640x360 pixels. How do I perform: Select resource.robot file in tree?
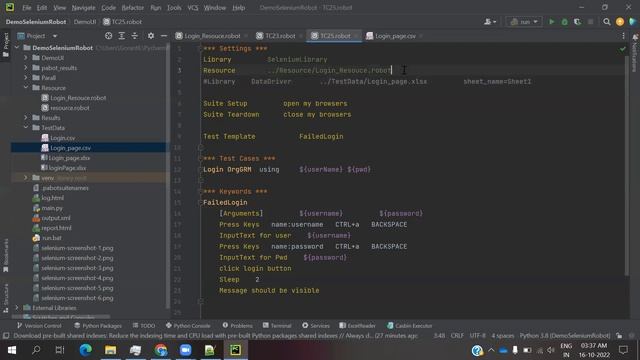(69, 108)
